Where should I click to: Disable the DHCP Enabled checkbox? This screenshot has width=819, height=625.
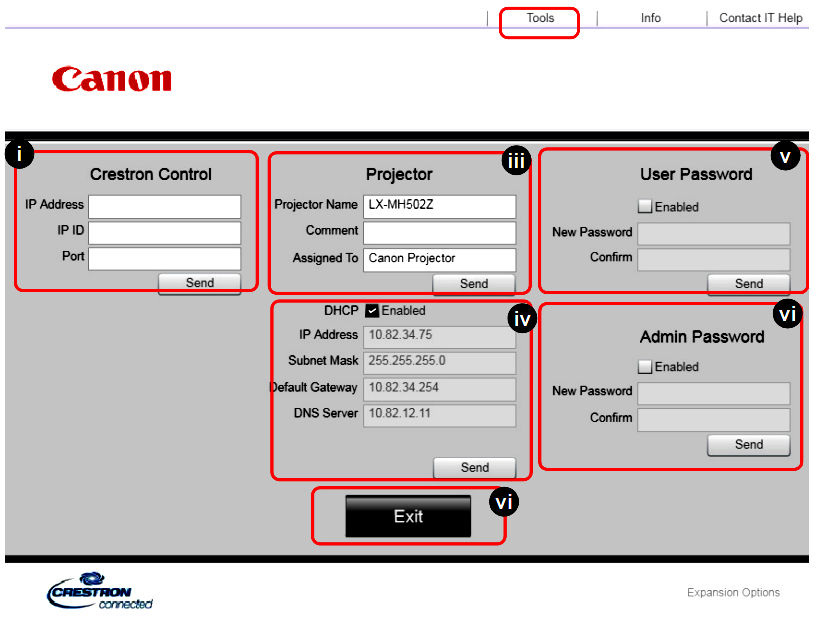371,310
